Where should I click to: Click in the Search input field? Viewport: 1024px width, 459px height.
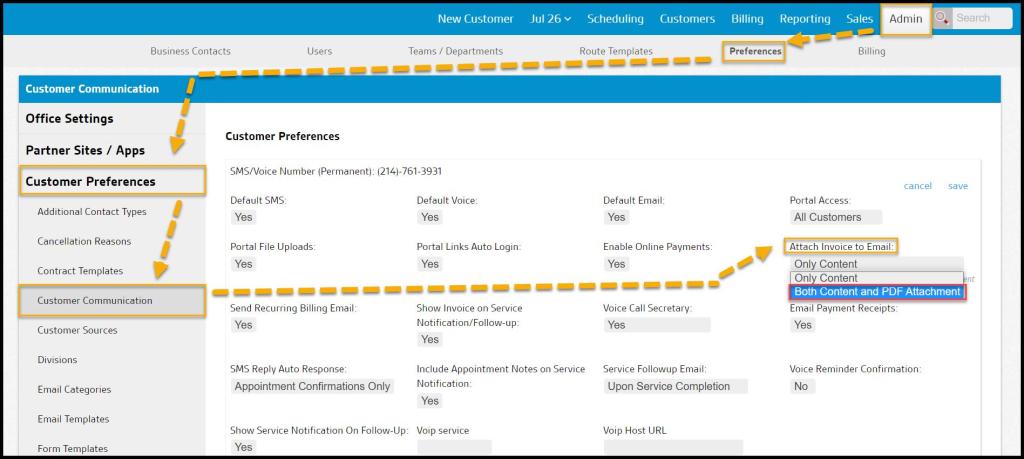(980, 18)
